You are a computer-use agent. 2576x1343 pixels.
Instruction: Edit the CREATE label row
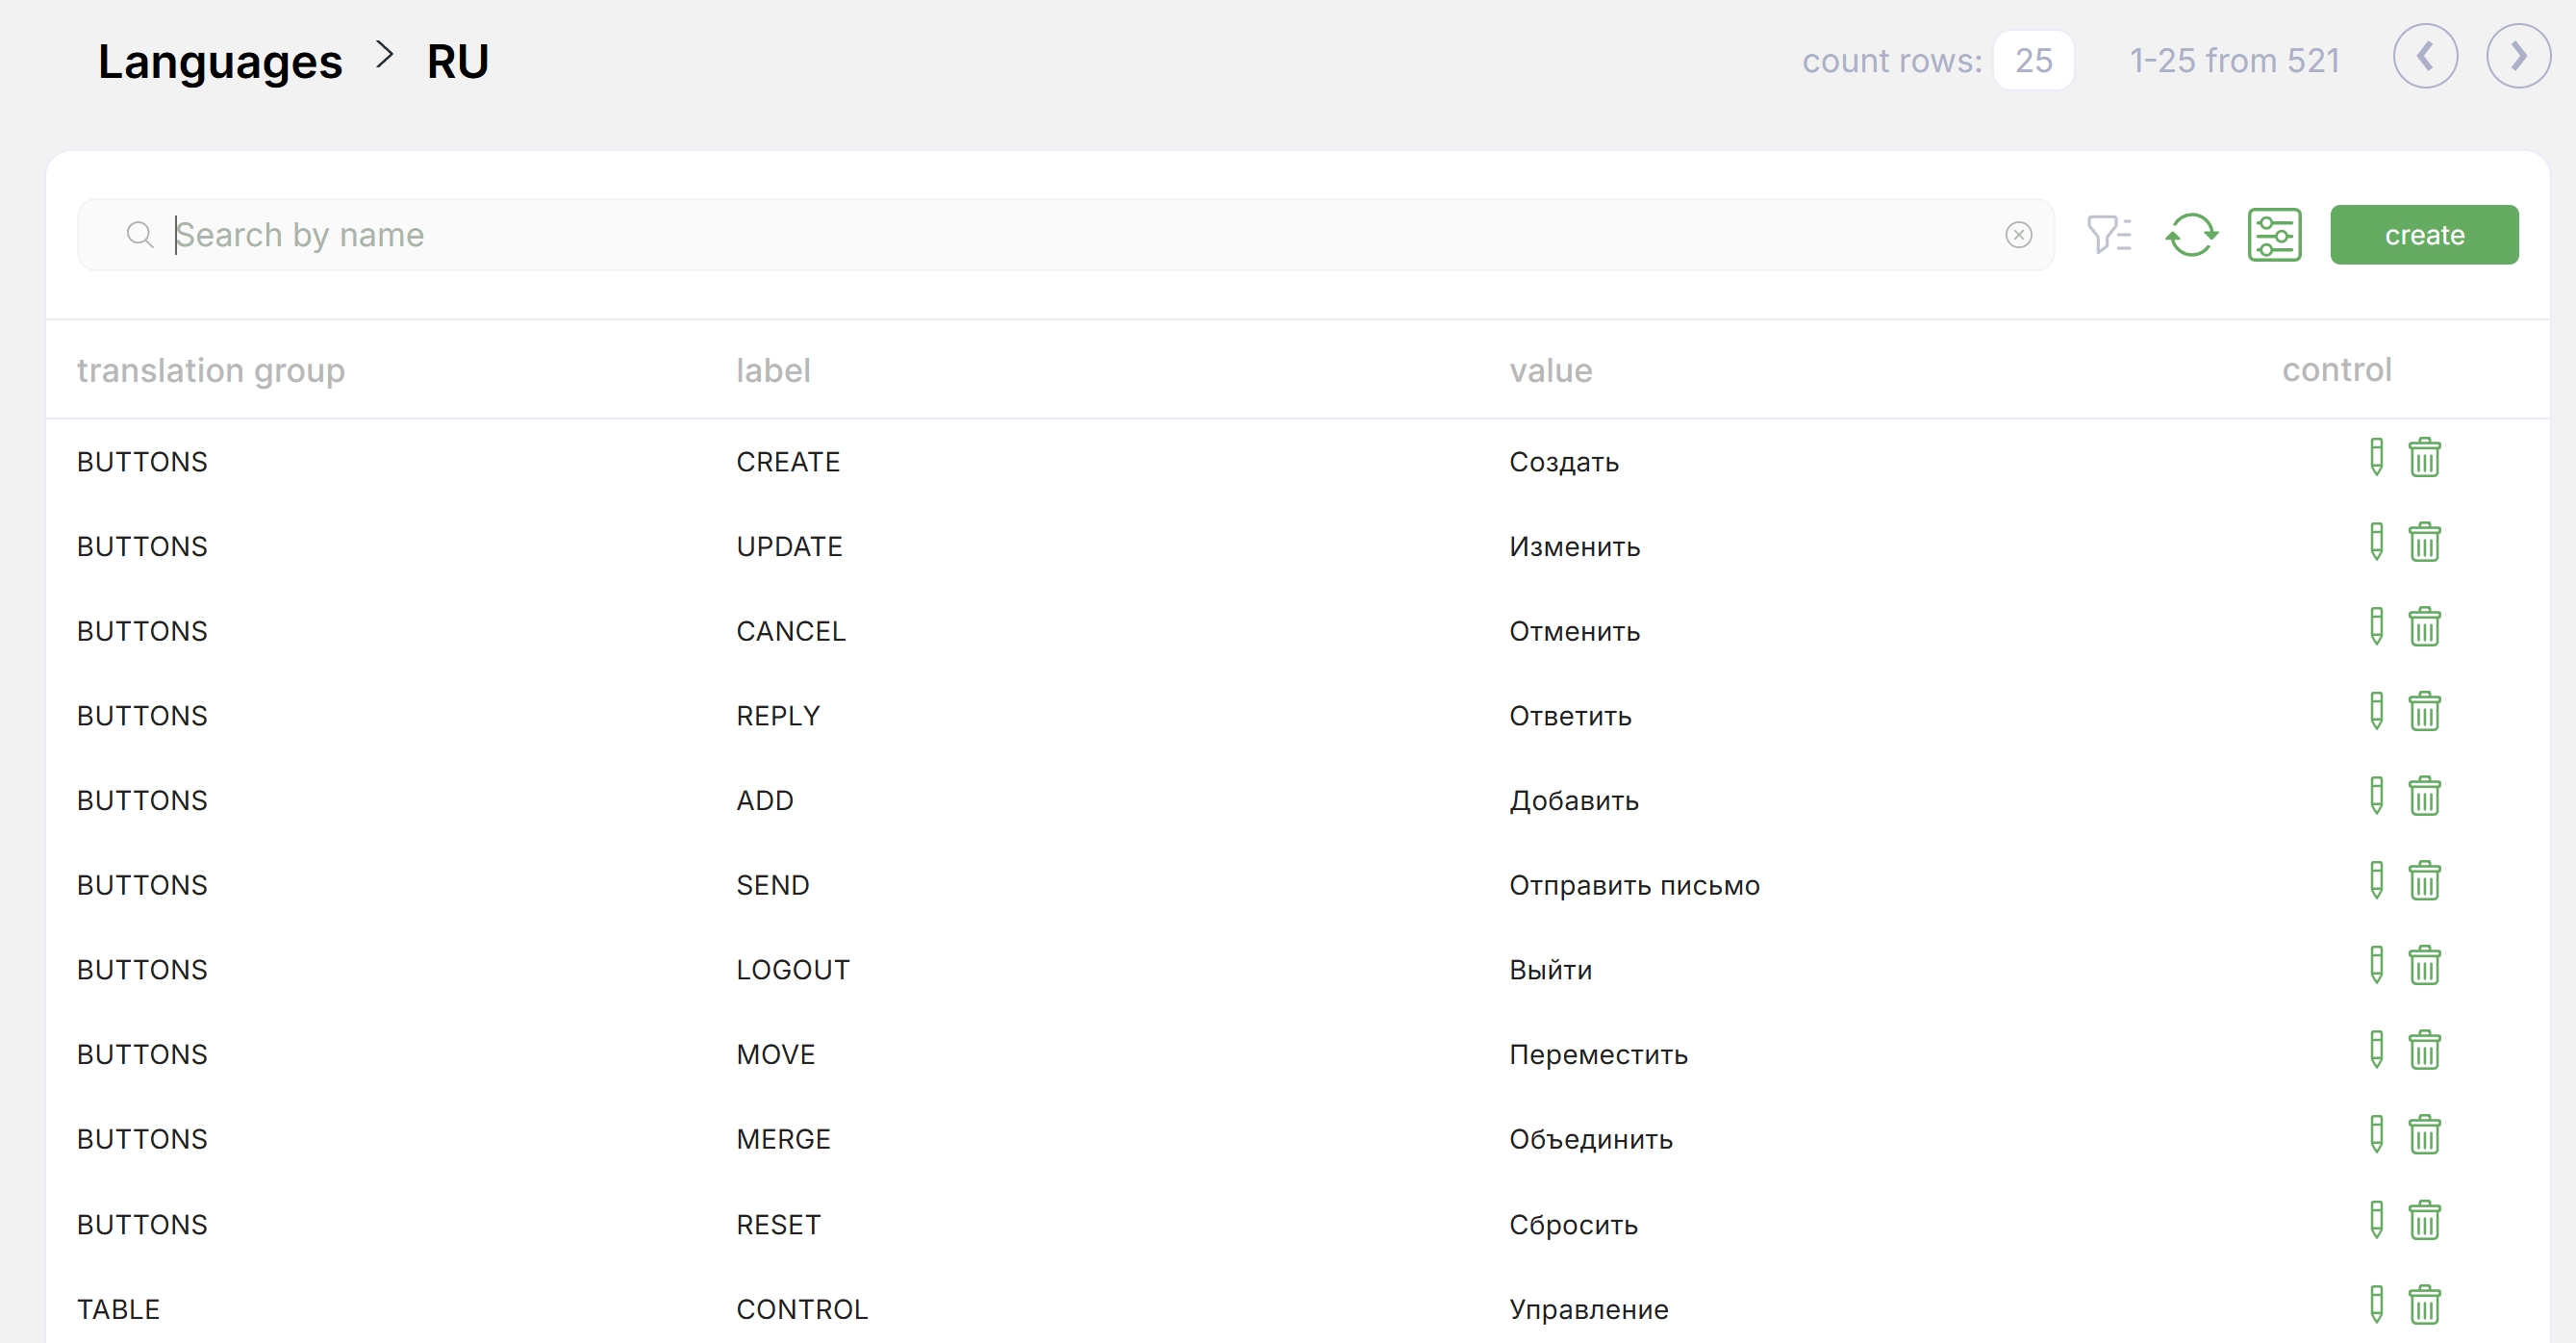tap(2376, 458)
